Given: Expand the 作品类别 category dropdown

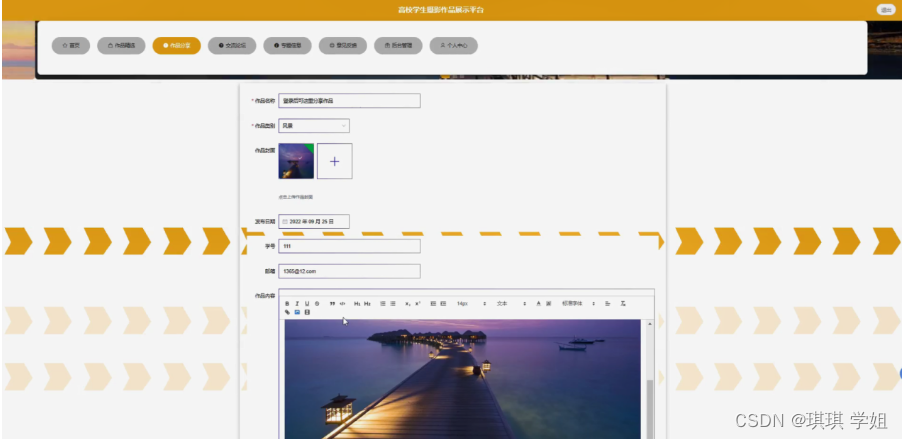Looking at the screenshot, I should click(314, 126).
